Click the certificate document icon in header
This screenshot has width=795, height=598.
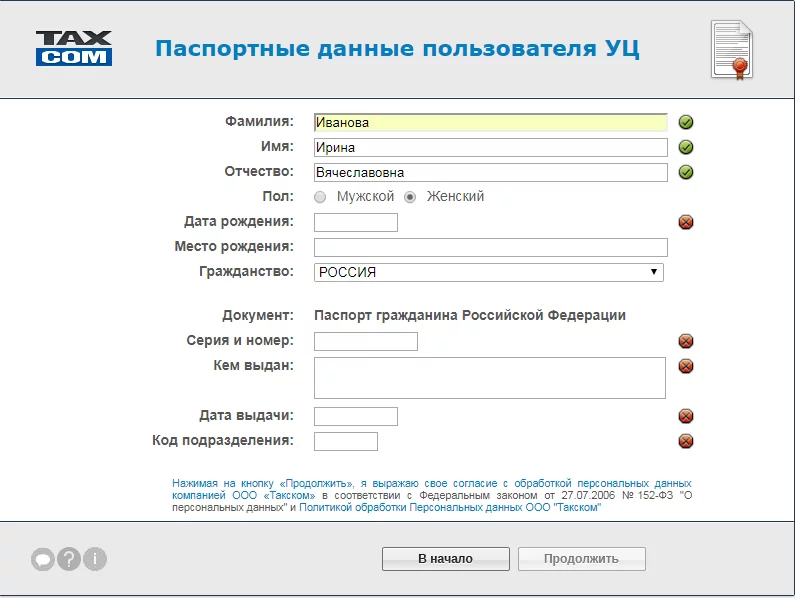(x=731, y=49)
